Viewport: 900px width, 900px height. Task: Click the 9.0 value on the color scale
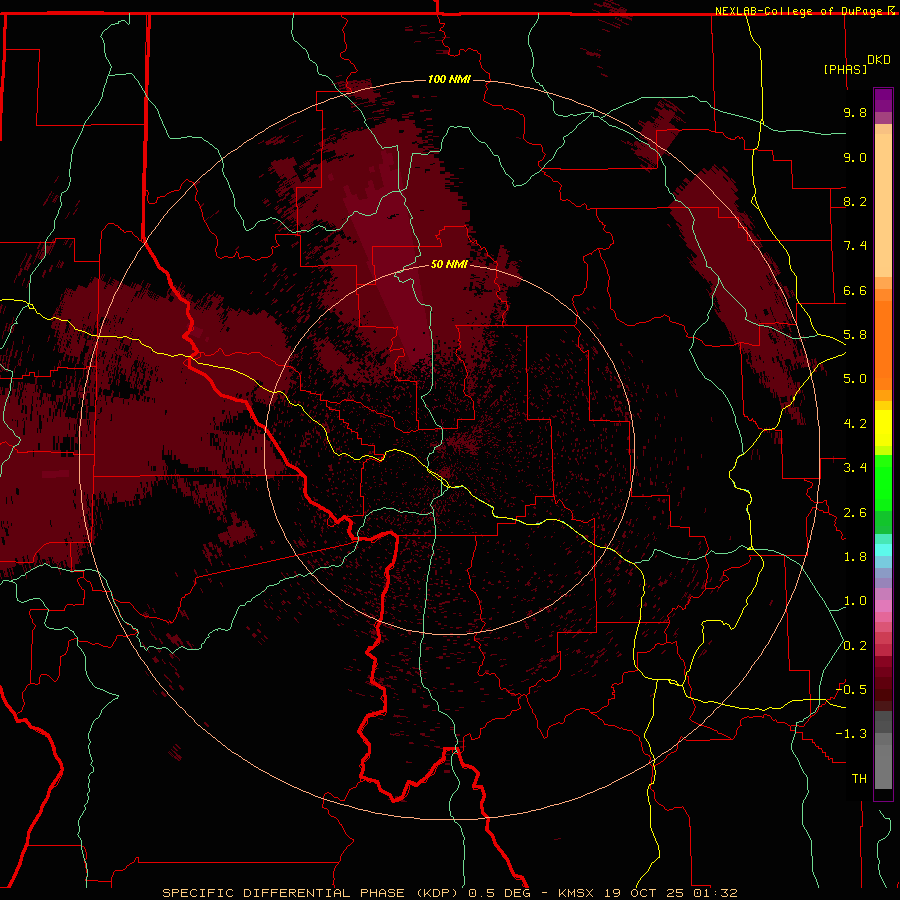click(x=855, y=157)
